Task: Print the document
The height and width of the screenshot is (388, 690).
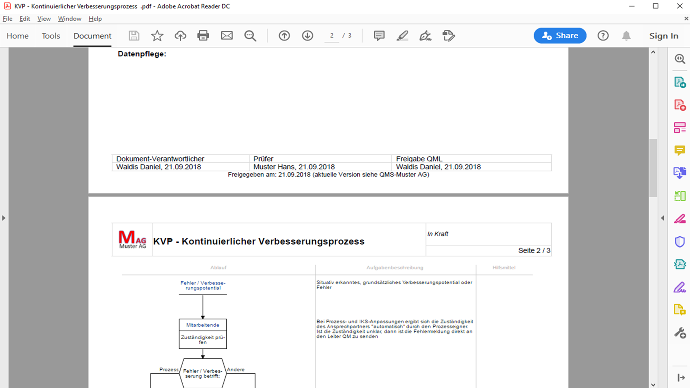Action: pyautogui.click(x=203, y=36)
